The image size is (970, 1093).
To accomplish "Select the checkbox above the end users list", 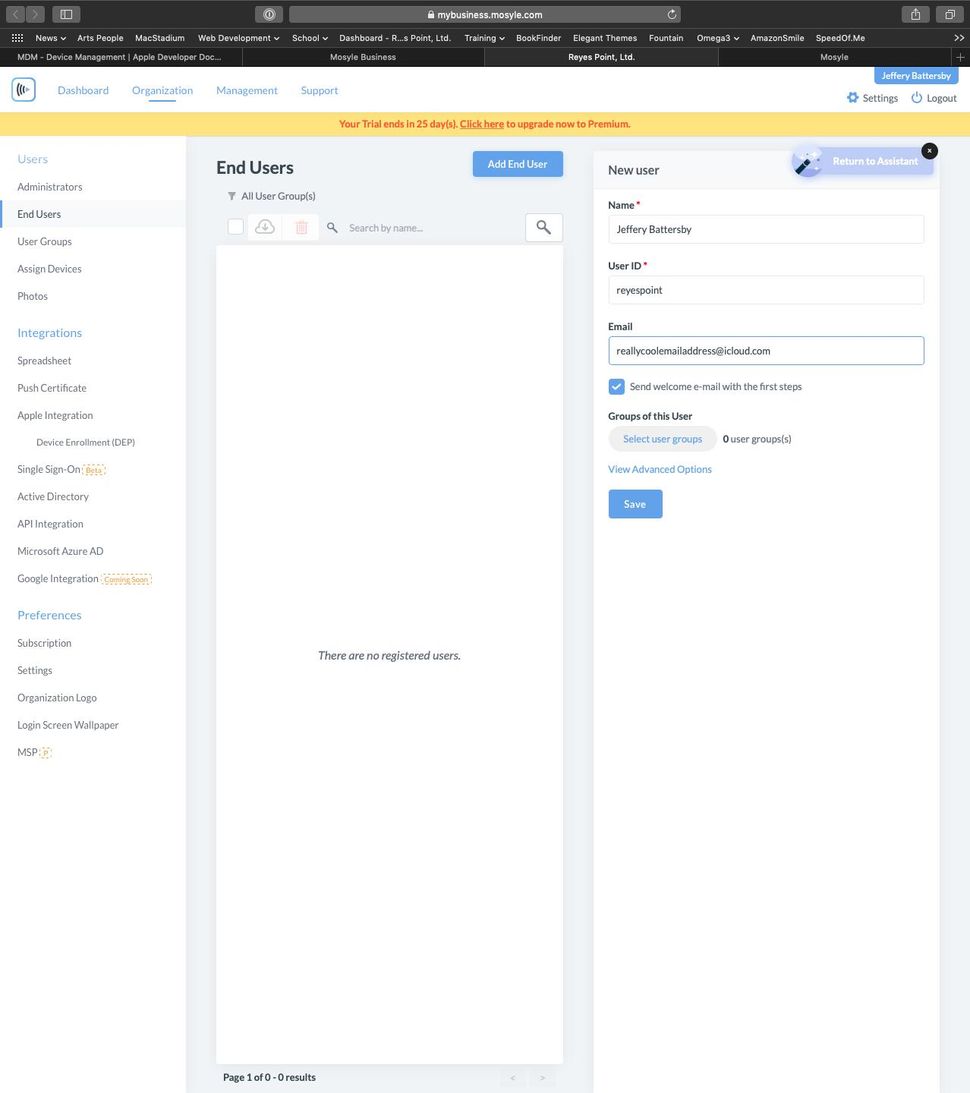I will (x=235, y=227).
